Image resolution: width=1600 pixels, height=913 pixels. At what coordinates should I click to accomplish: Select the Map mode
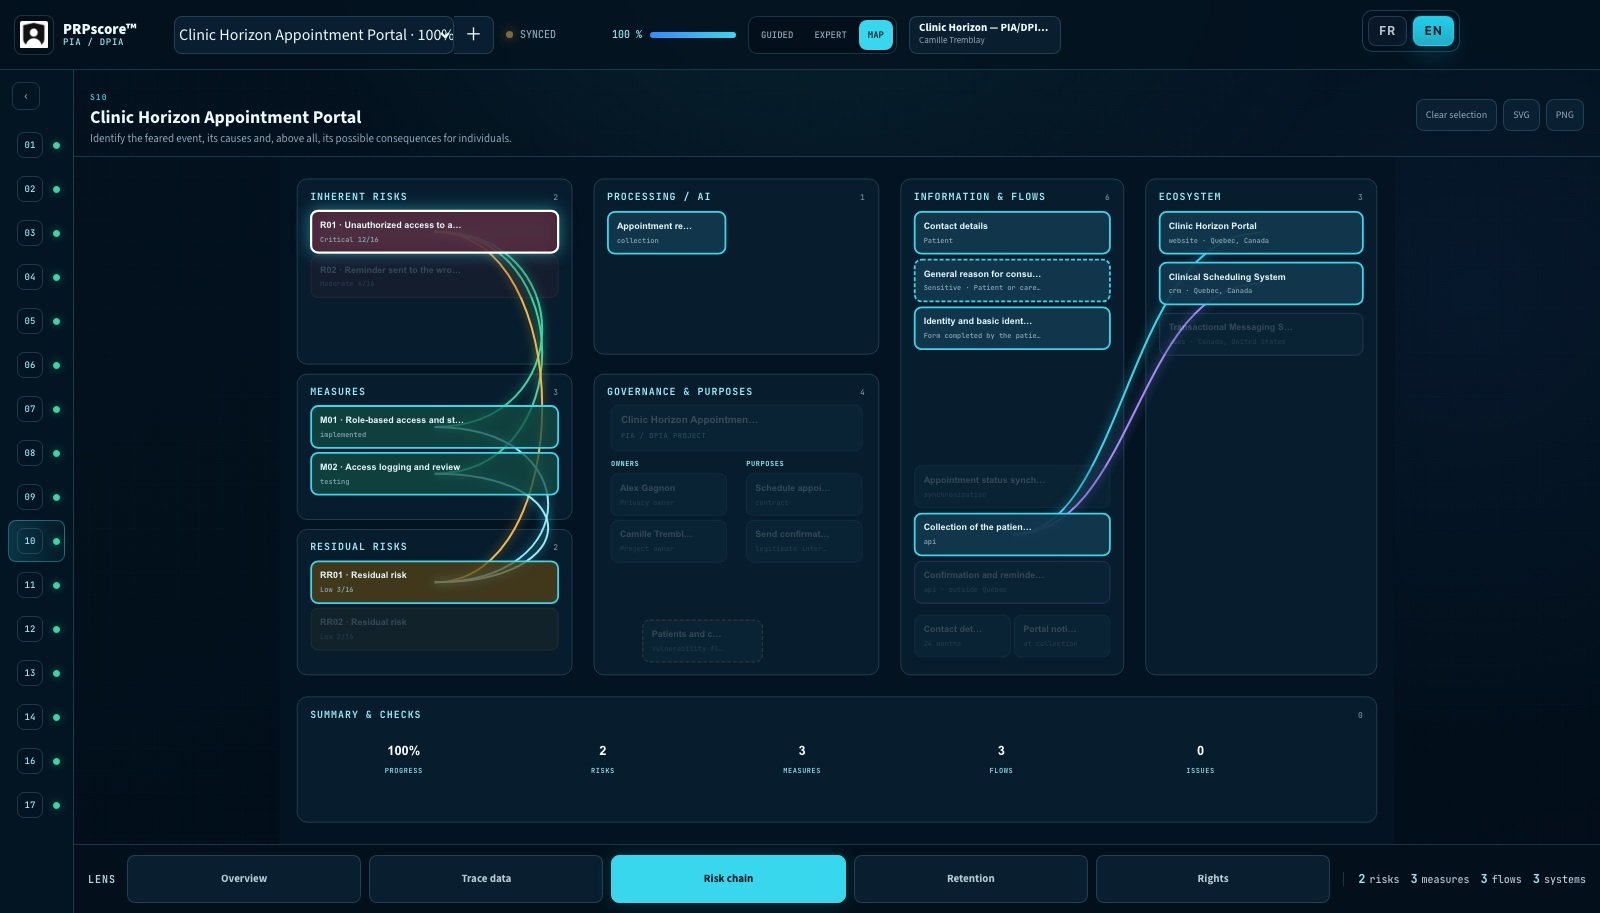[x=876, y=35]
